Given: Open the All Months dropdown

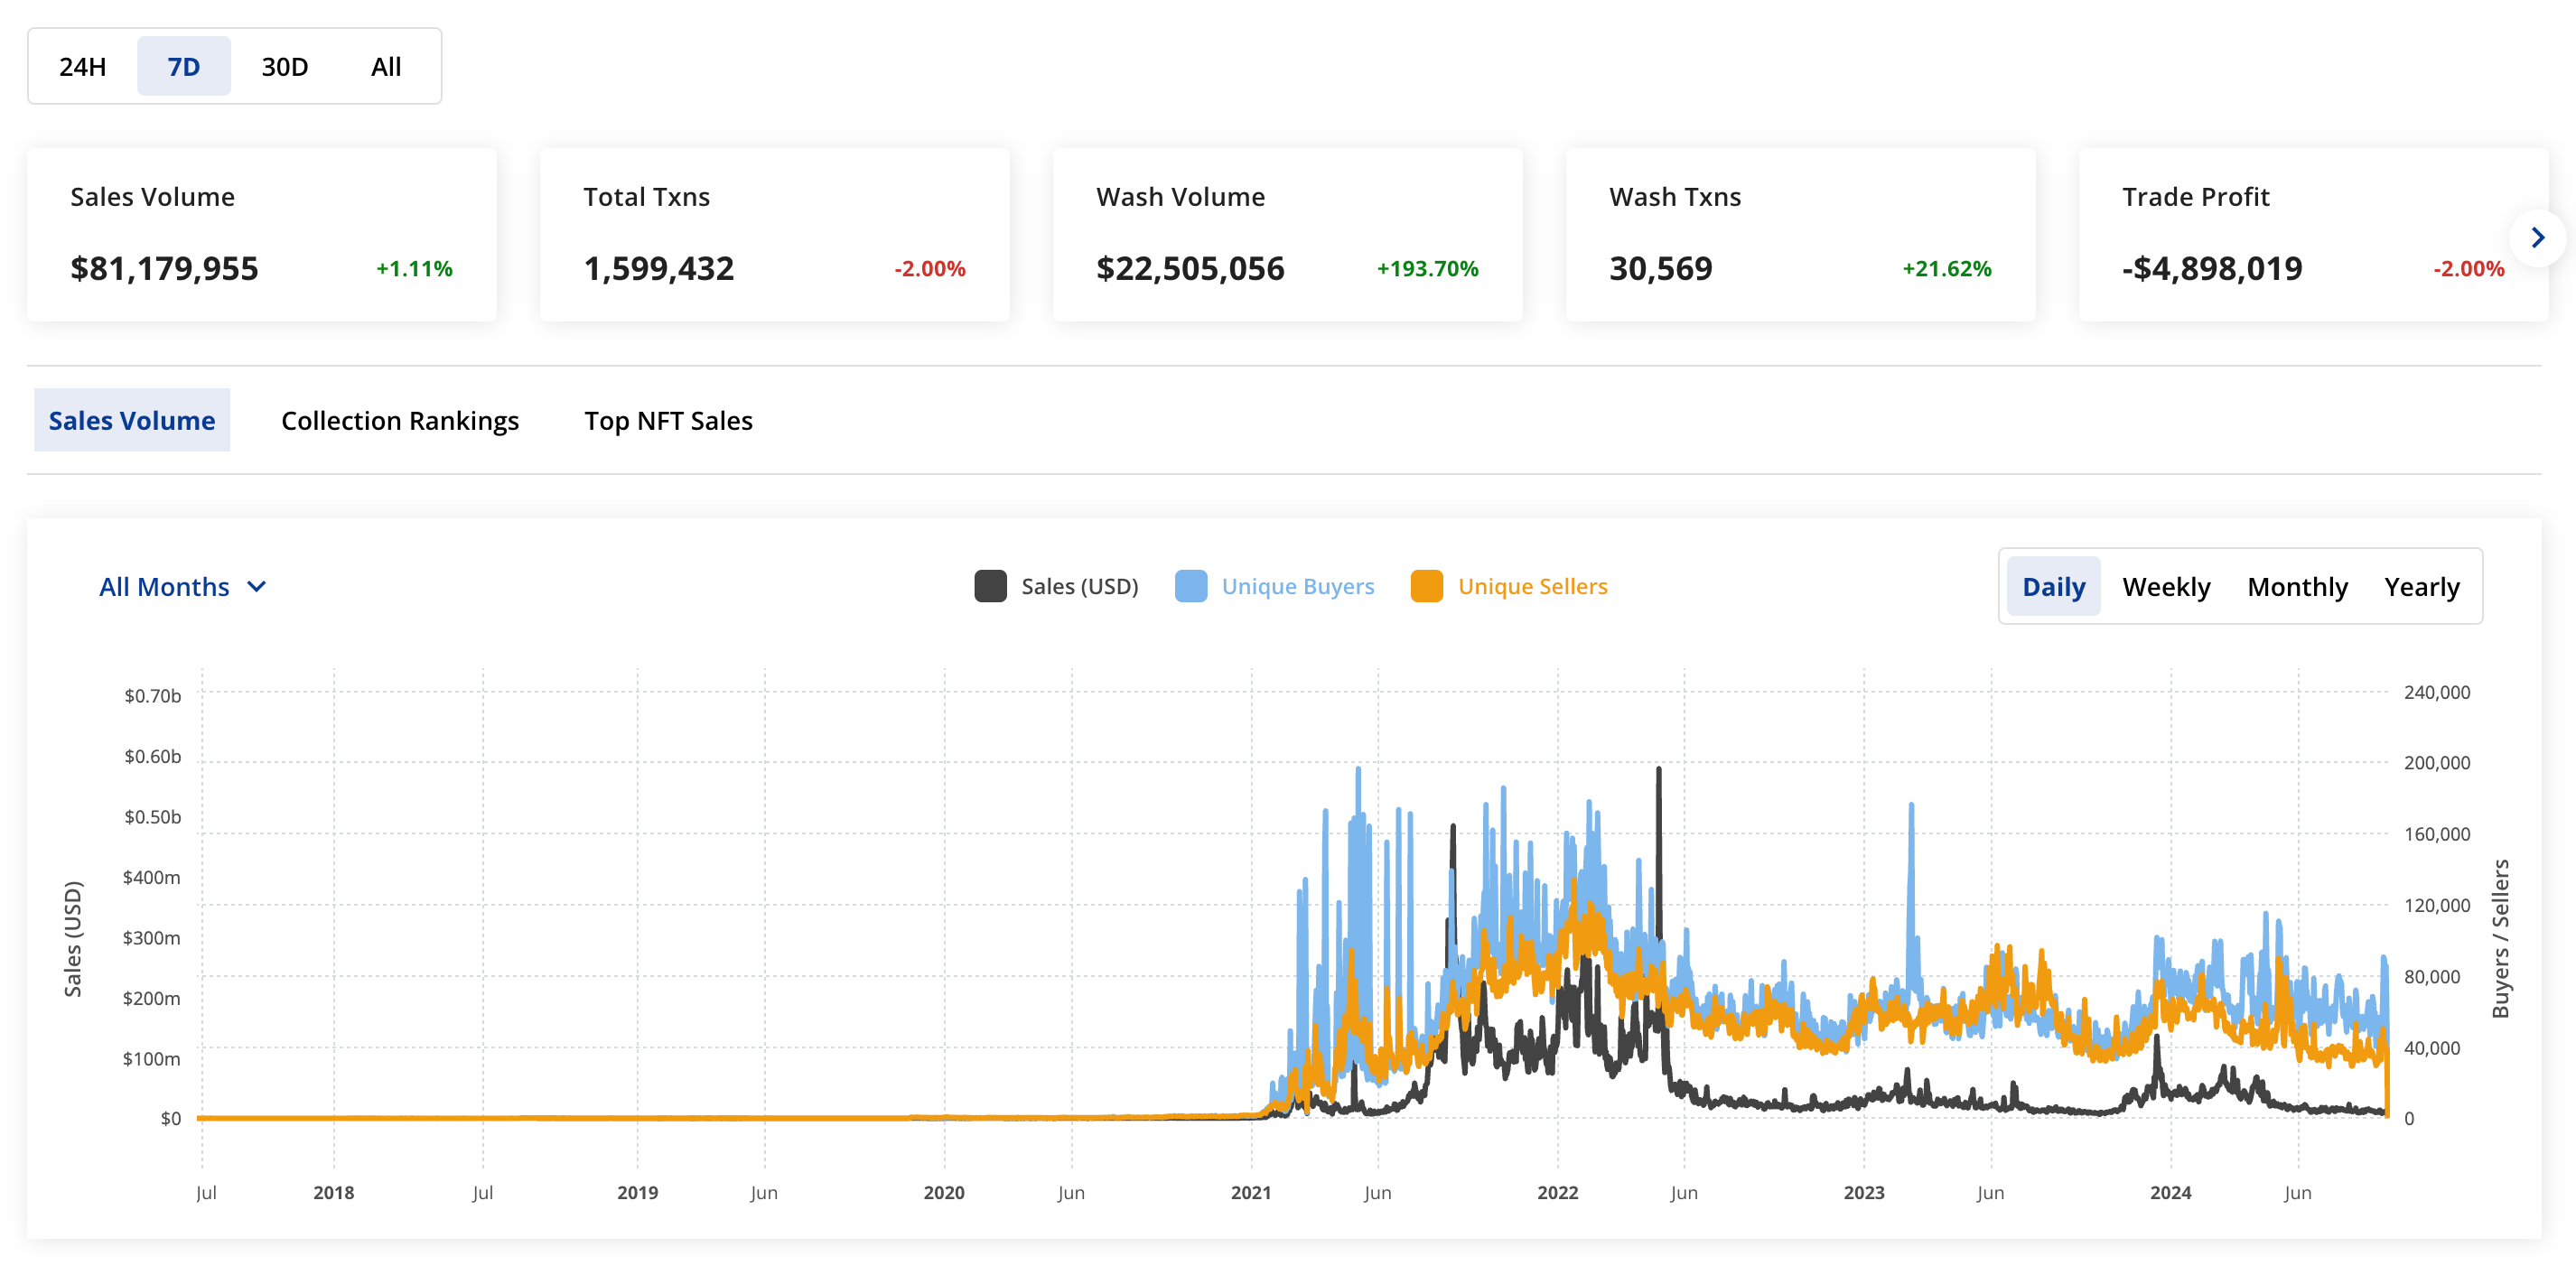Looking at the screenshot, I should pos(165,587).
